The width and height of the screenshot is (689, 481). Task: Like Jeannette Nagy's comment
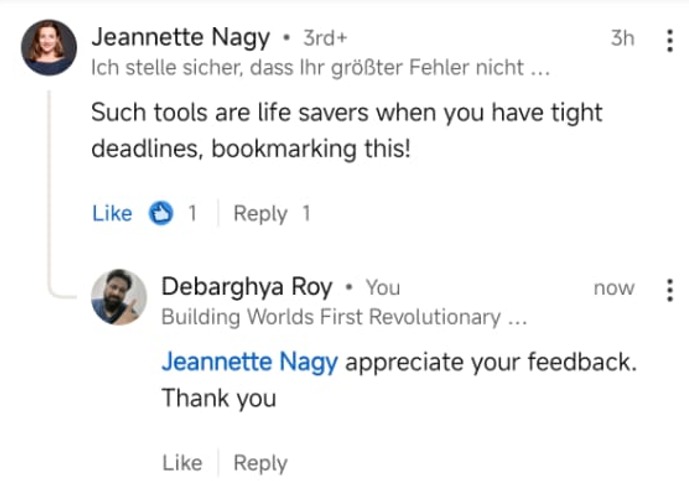point(112,213)
